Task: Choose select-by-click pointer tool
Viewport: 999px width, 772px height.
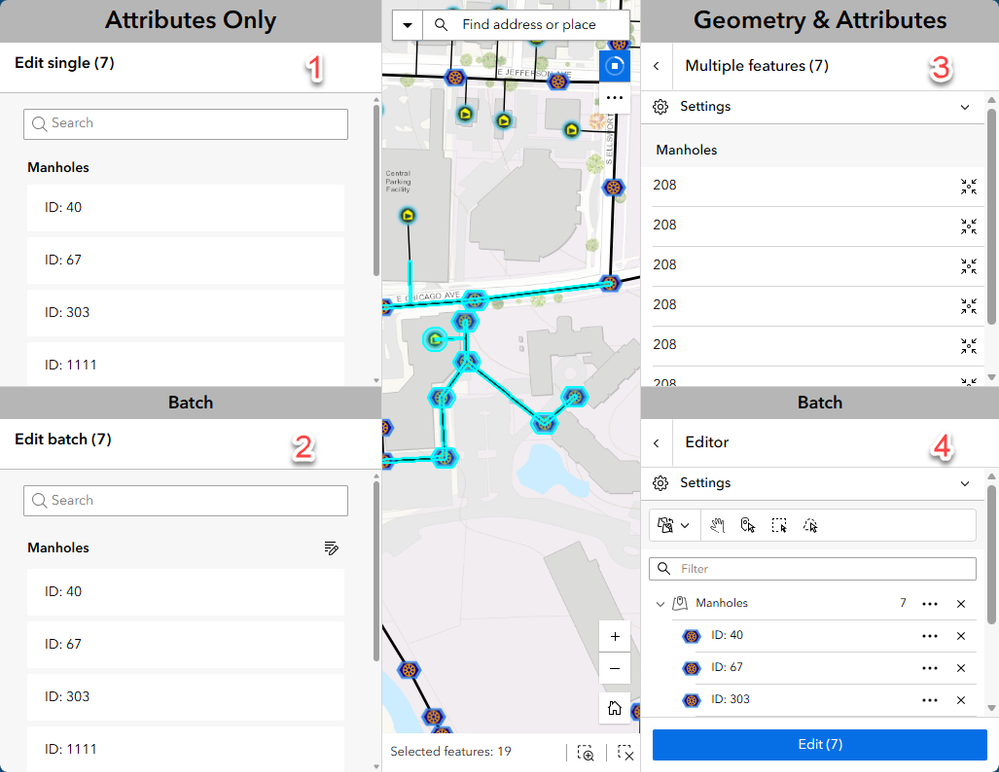Action: [748, 525]
